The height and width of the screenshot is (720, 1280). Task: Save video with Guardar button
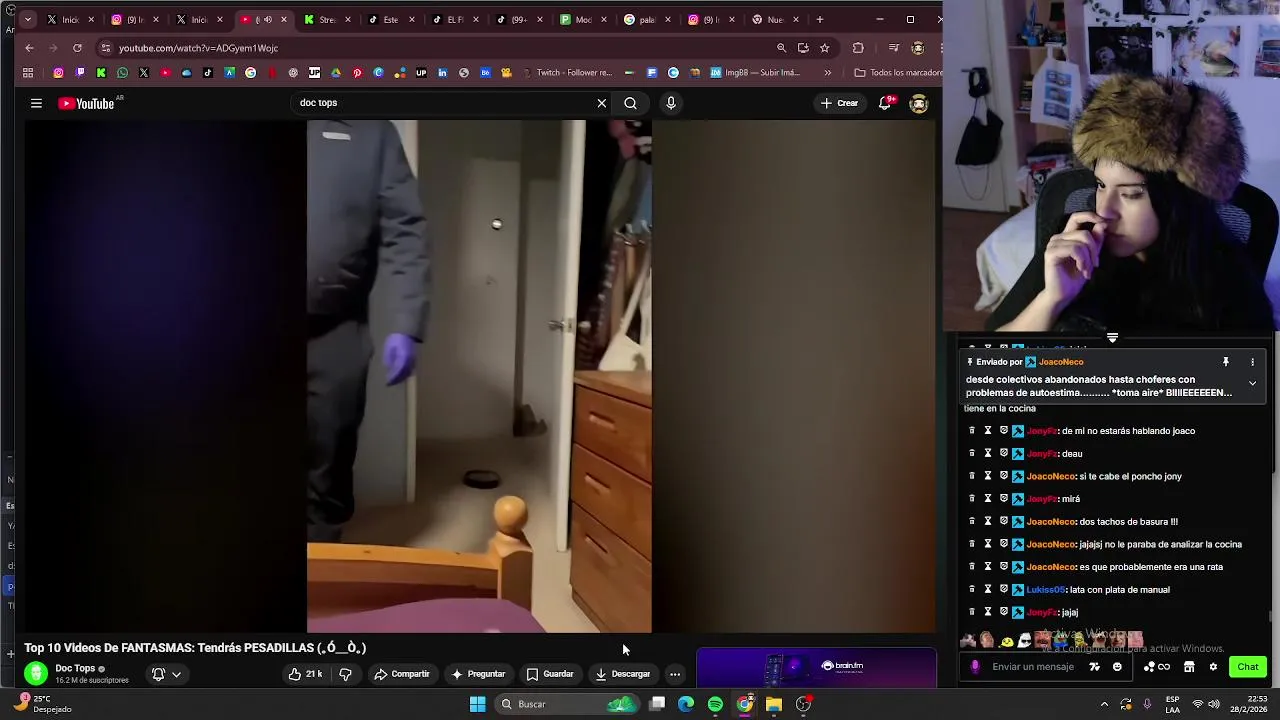click(x=550, y=674)
